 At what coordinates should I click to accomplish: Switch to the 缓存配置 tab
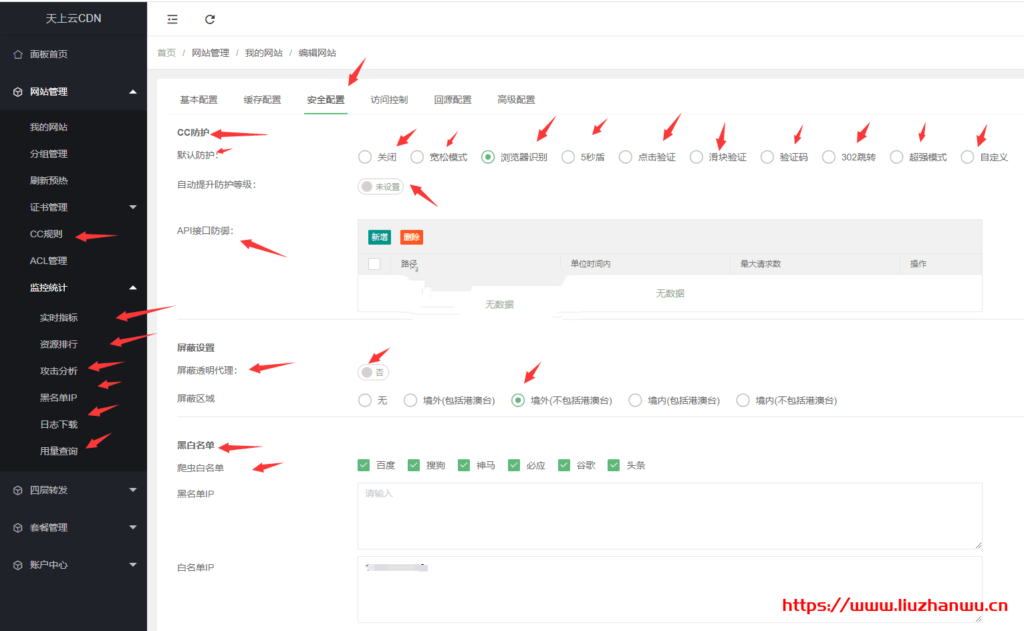coord(262,100)
